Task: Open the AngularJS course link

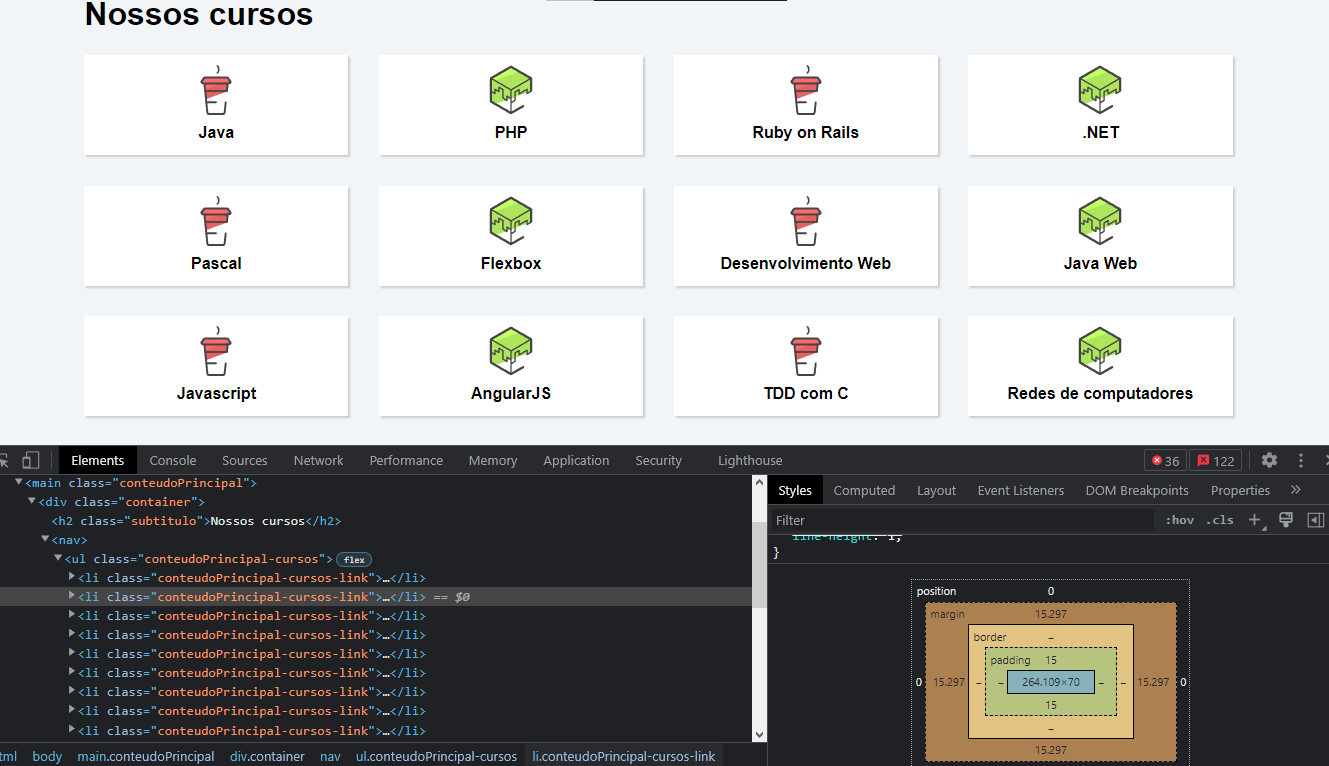Action: tap(511, 366)
